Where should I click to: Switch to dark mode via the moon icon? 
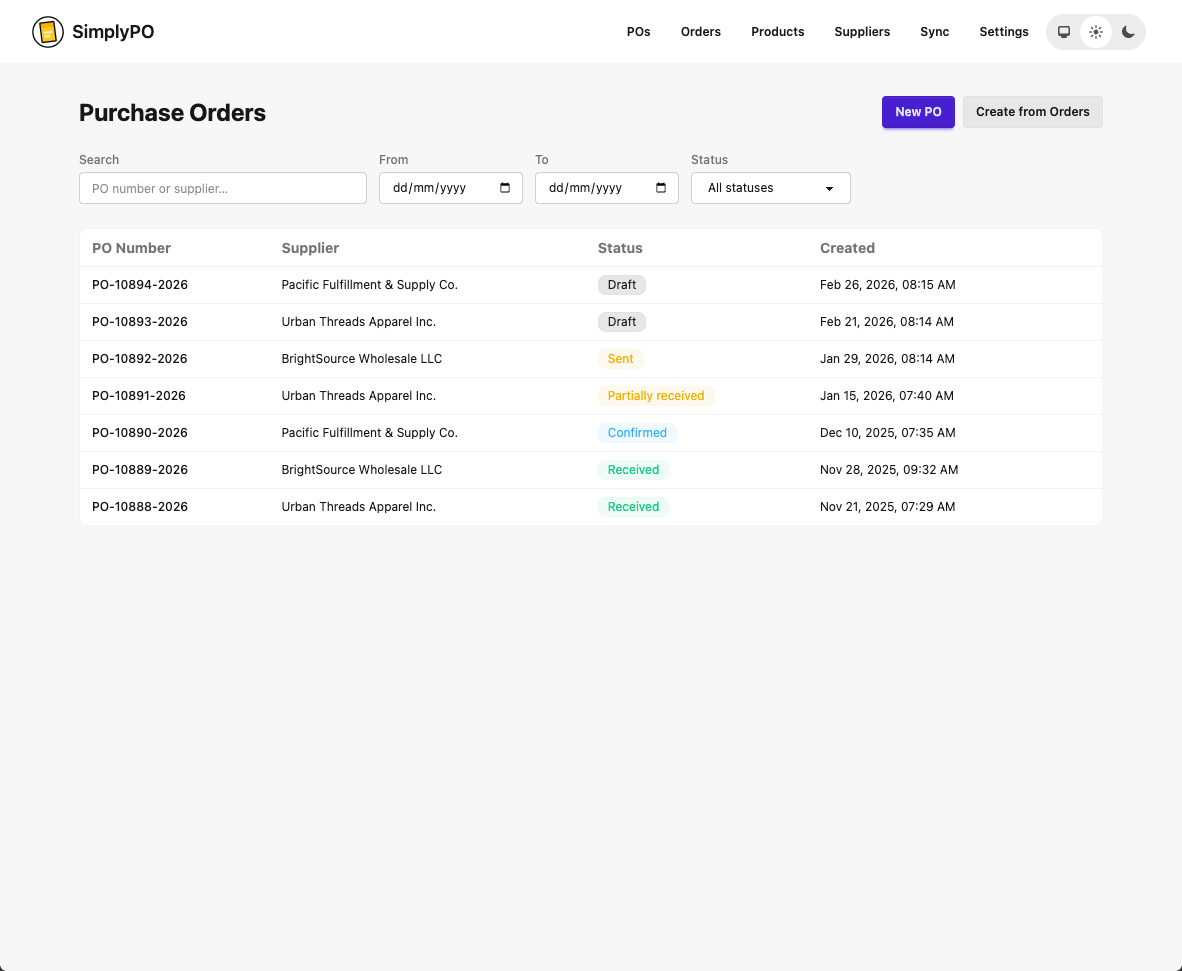click(x=1128, y=31)
